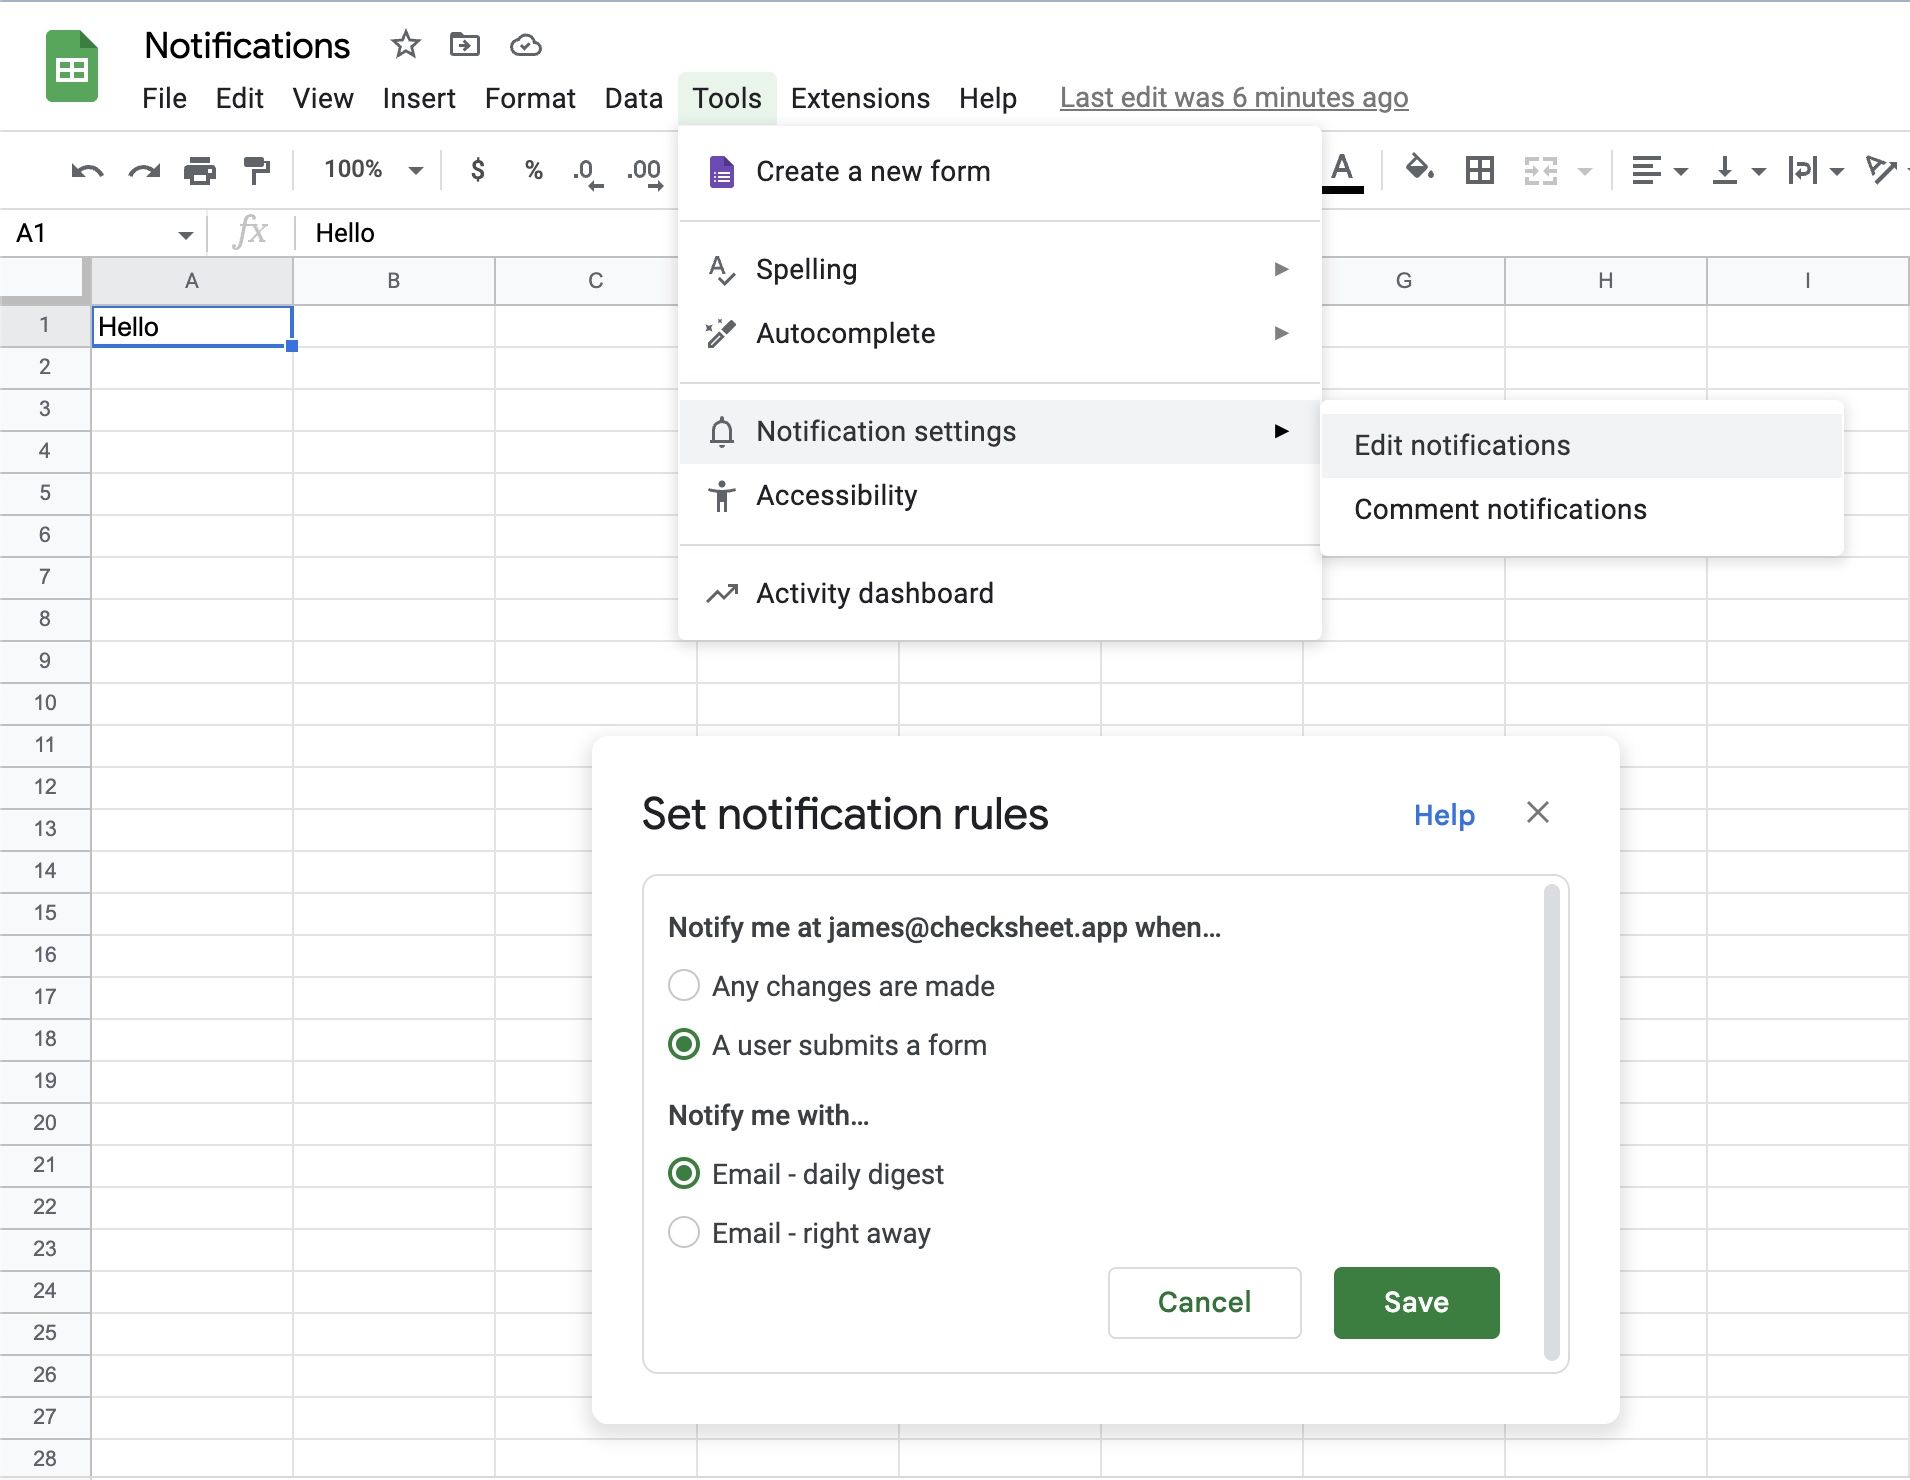Format cell as percent
This screenshot has height=1480, width=1910.
(x=534, y=170)
